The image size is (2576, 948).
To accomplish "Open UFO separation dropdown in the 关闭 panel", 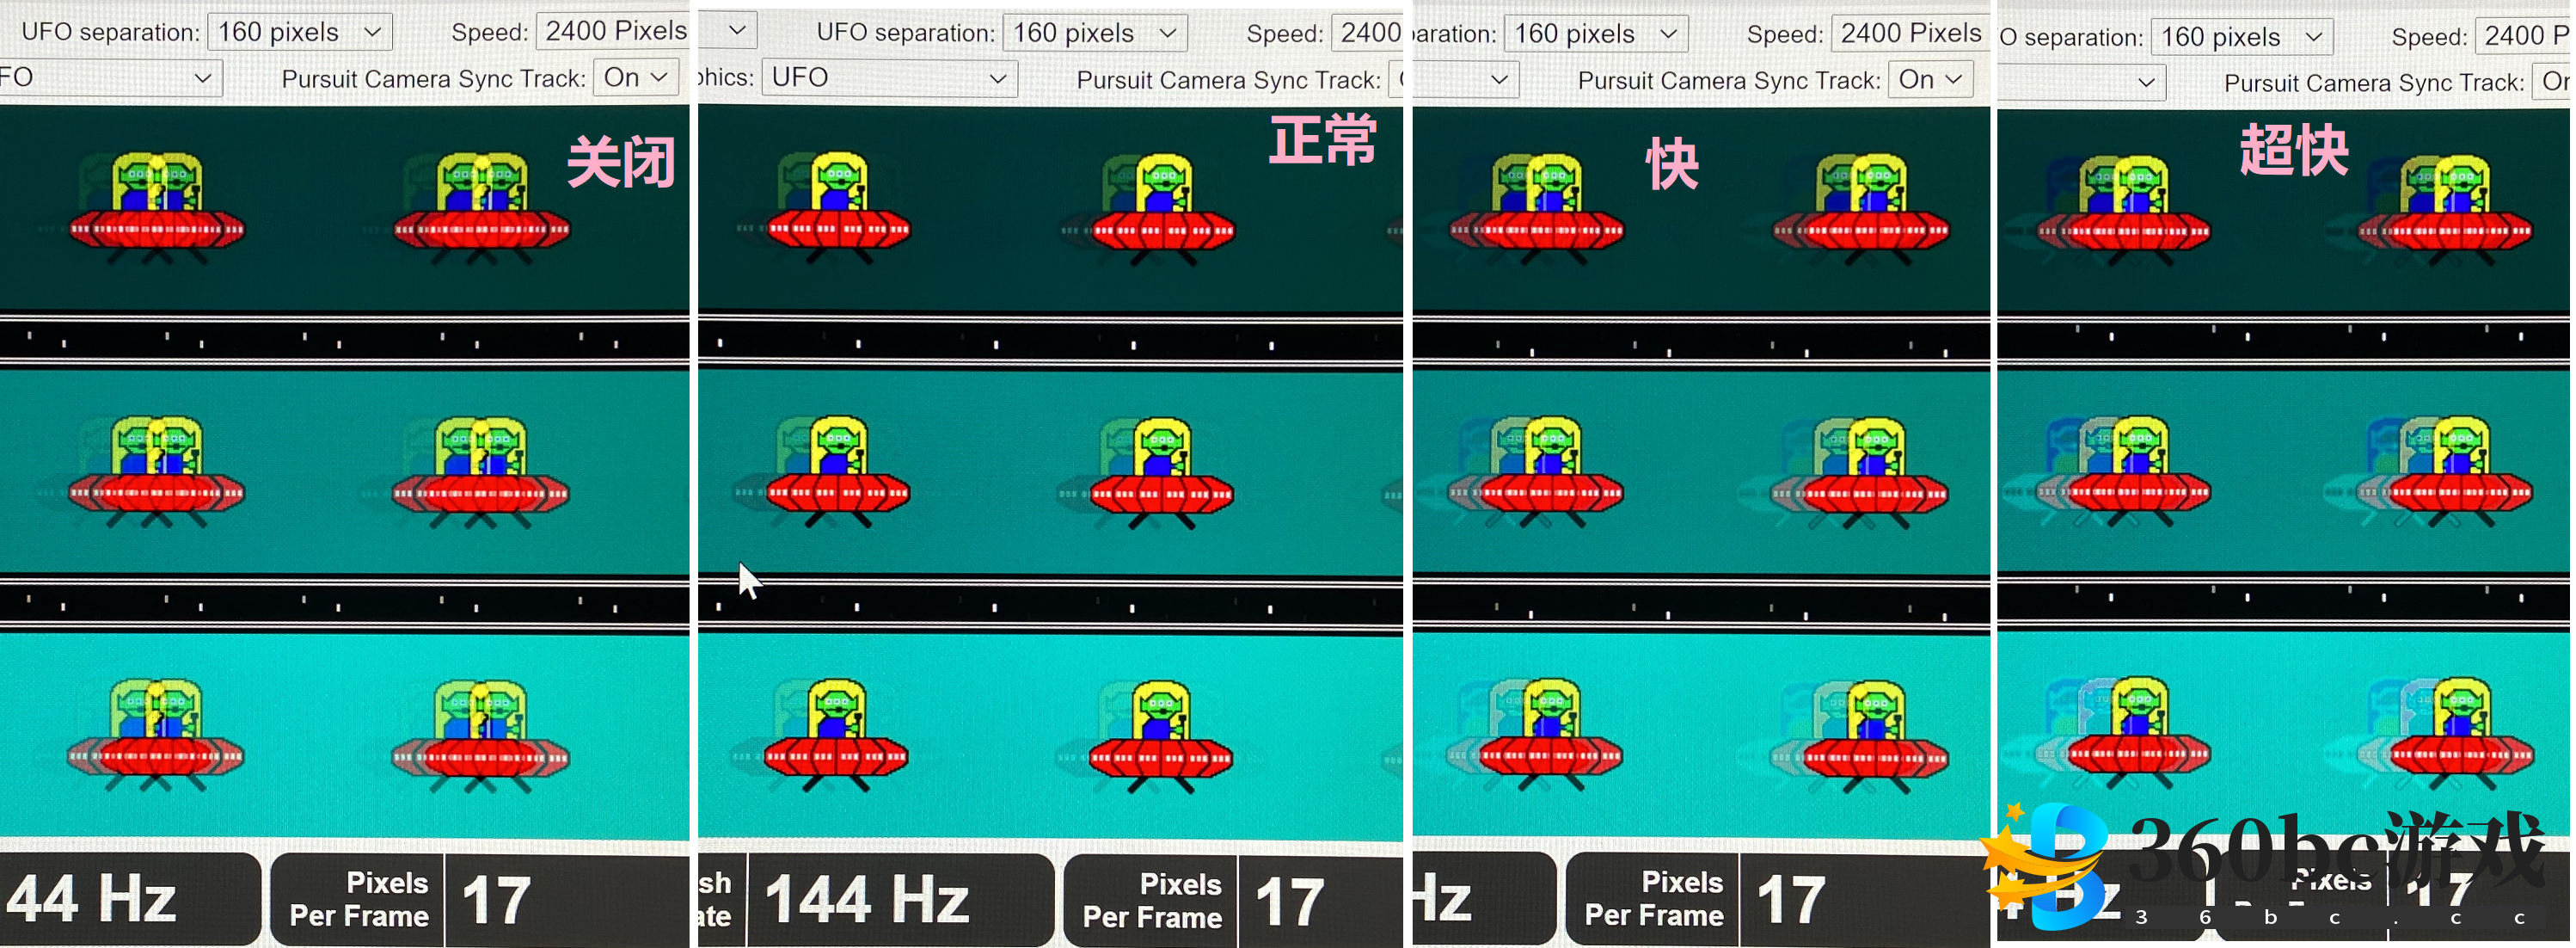I will (299, 32).
